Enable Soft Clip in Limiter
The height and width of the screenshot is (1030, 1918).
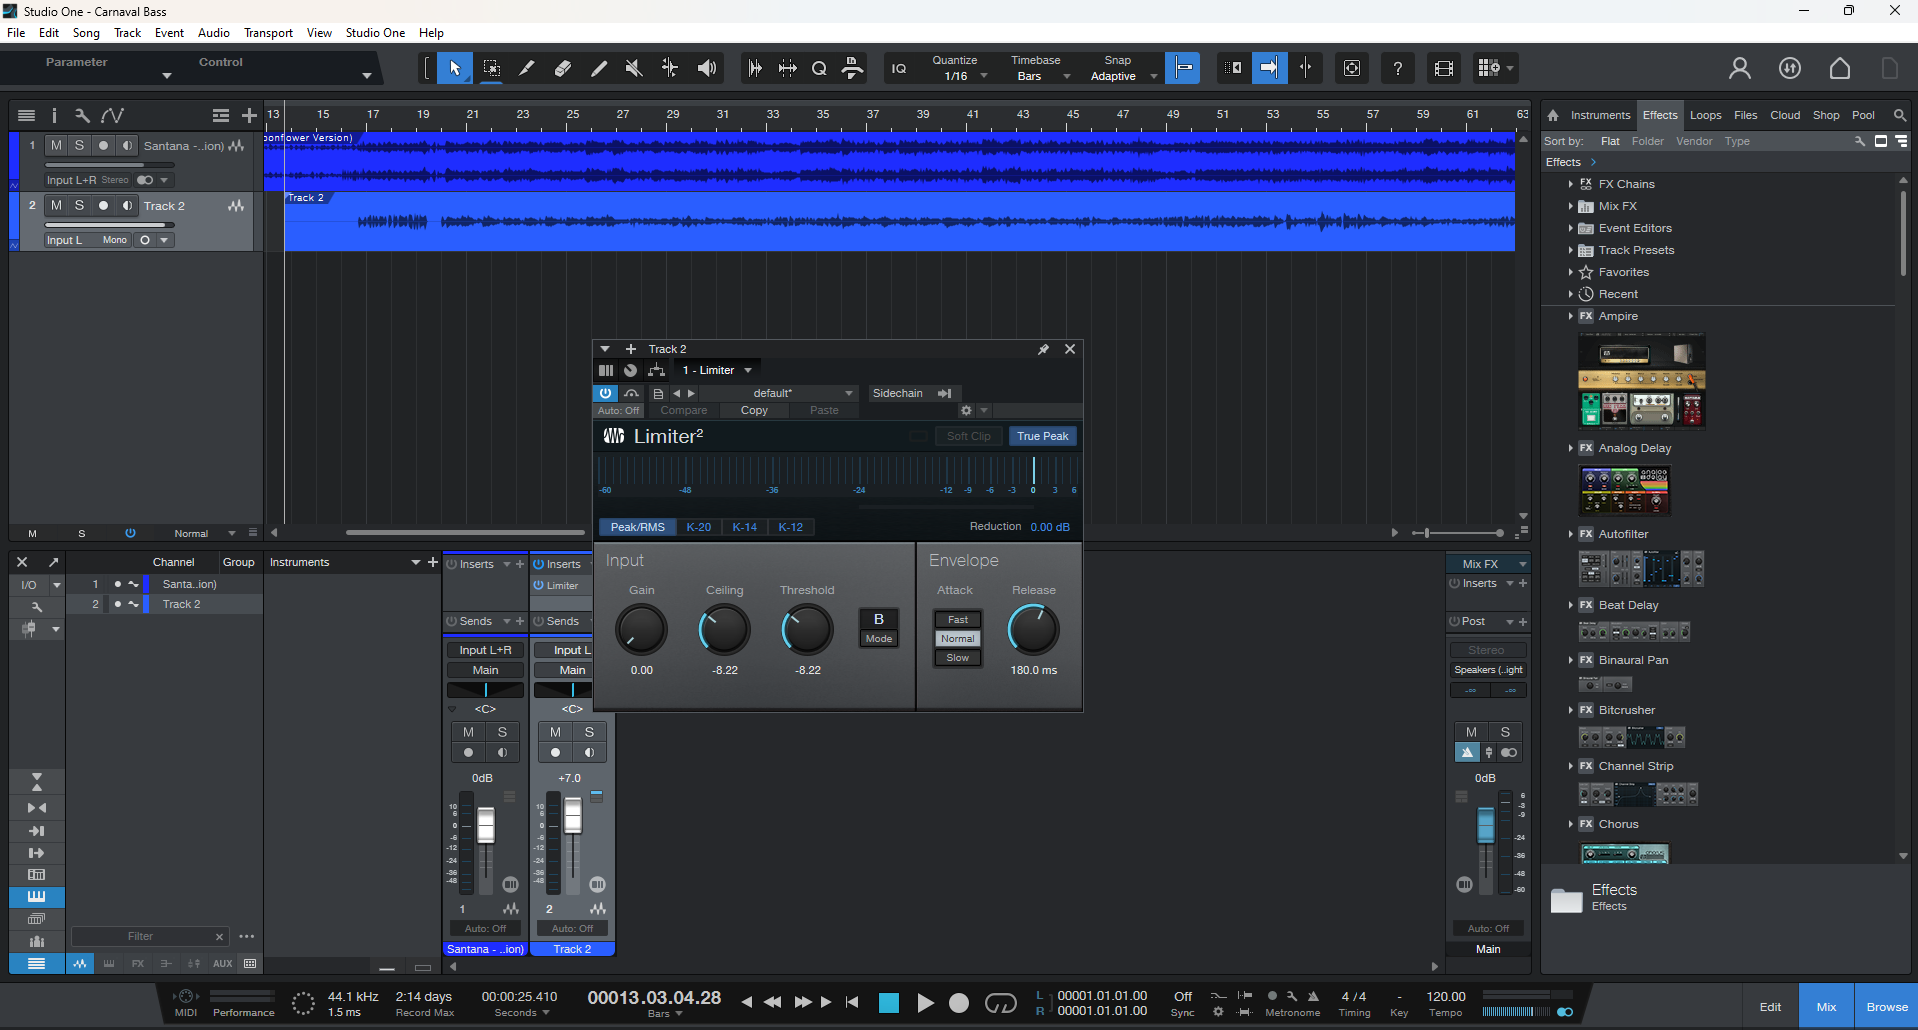[x=968, y=436]
